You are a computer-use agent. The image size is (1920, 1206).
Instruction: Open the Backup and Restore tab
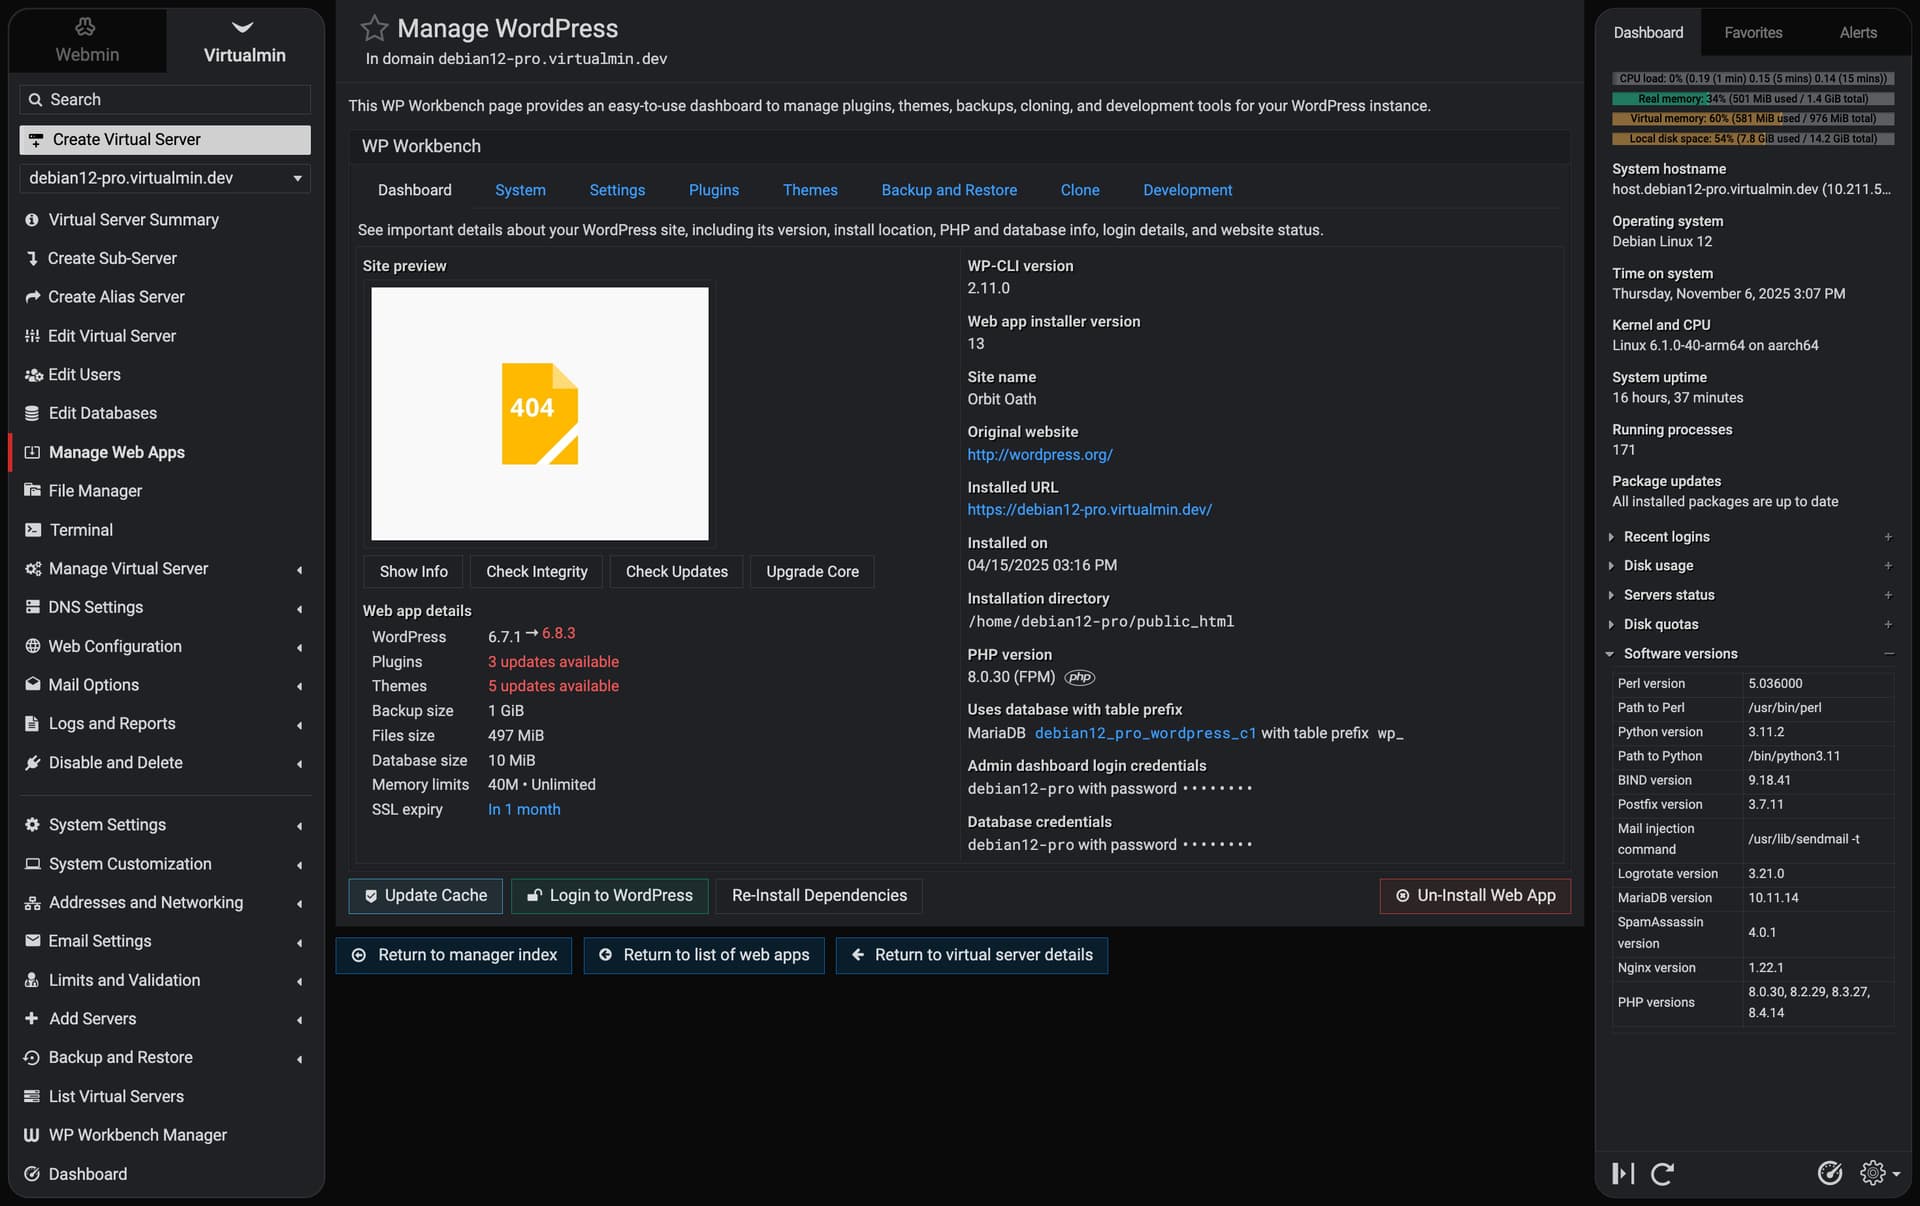point(948,190)
